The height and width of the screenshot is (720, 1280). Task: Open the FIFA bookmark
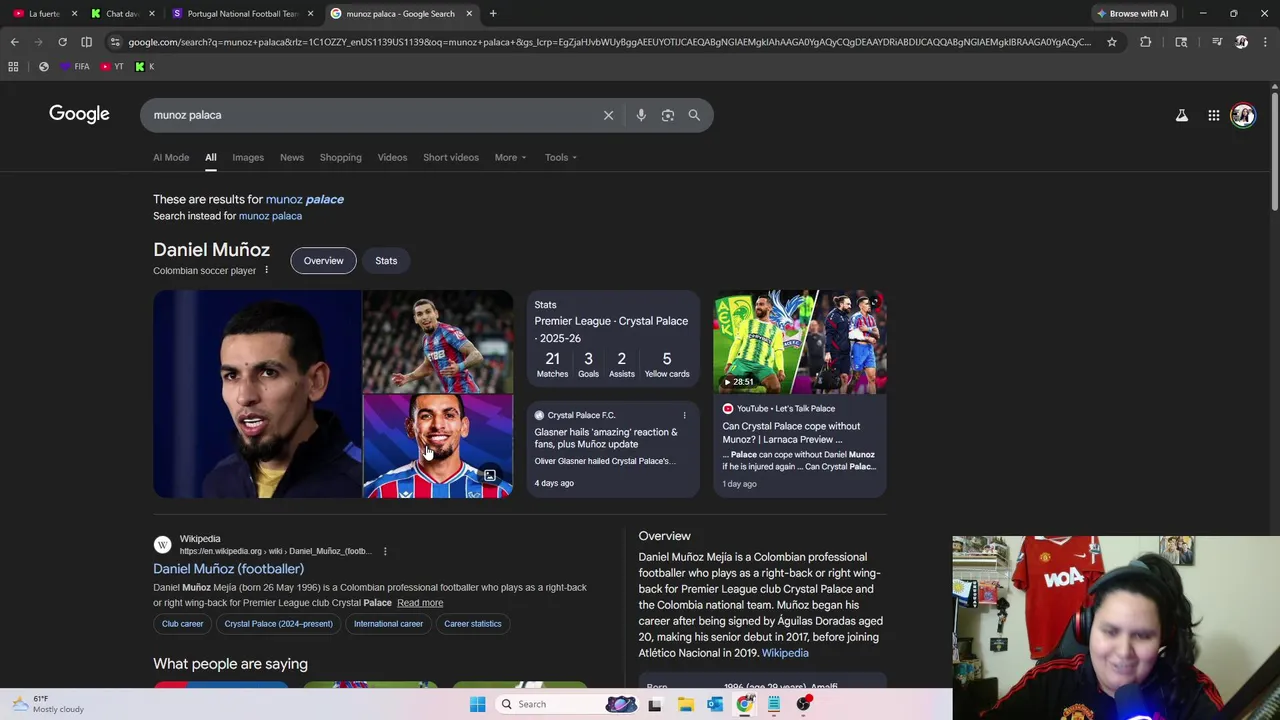click(75, 67)
